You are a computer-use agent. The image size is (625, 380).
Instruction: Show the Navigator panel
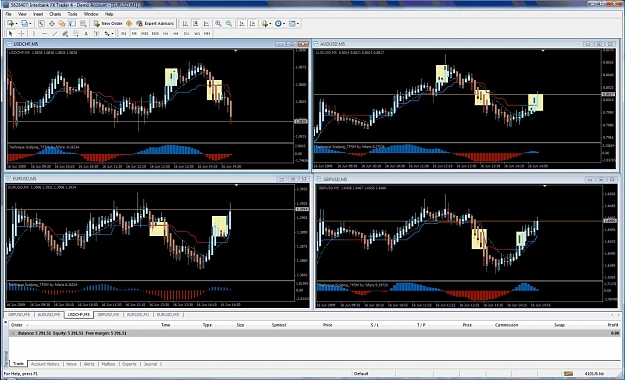click(62, 24)
